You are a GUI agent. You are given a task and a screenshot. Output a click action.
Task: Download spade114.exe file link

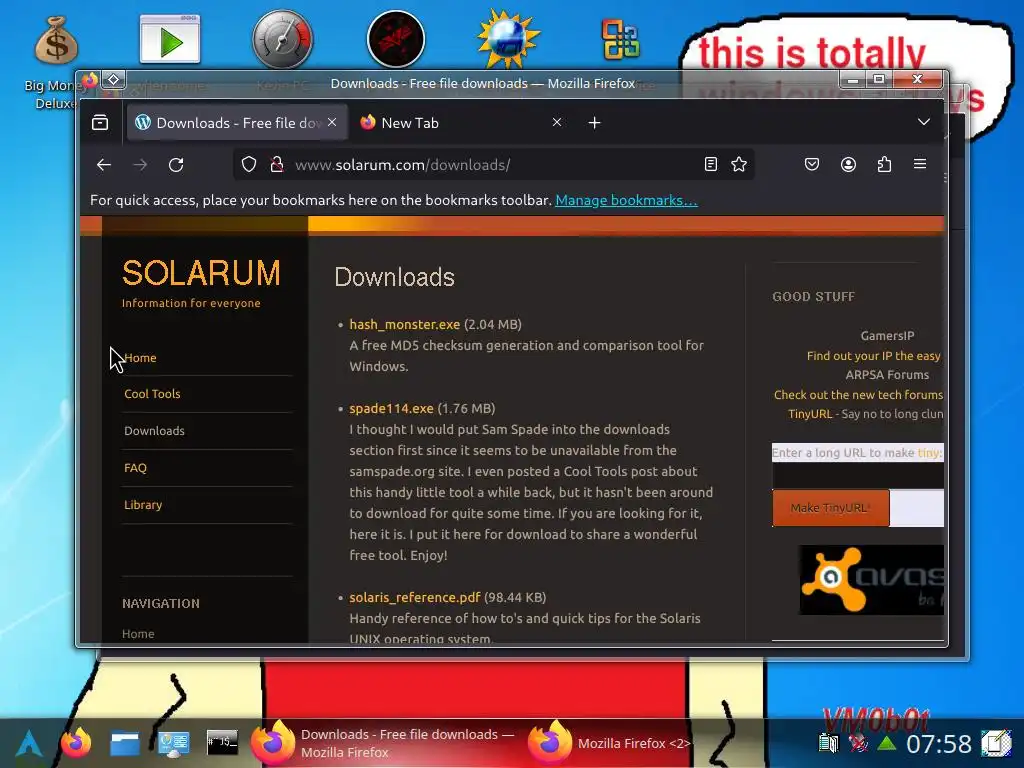click(391, 409)
